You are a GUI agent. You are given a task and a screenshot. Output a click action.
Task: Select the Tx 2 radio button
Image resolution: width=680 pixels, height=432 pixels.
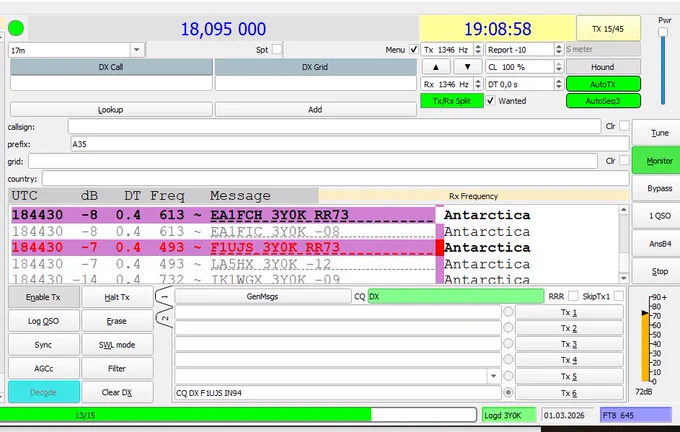click(x=508, y=328)
